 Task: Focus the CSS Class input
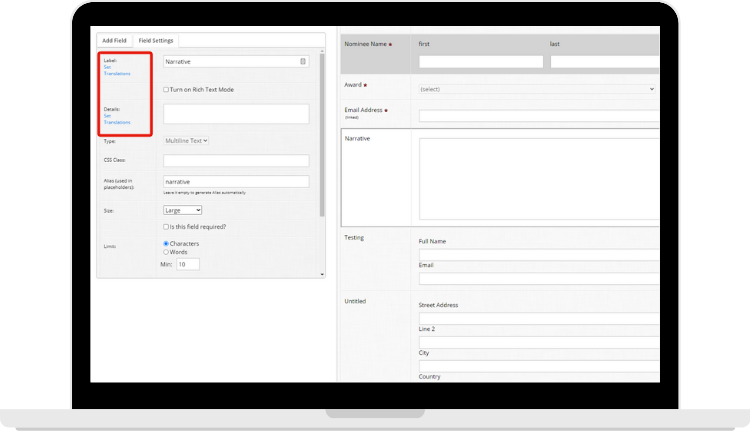click(x=236, y=160)
